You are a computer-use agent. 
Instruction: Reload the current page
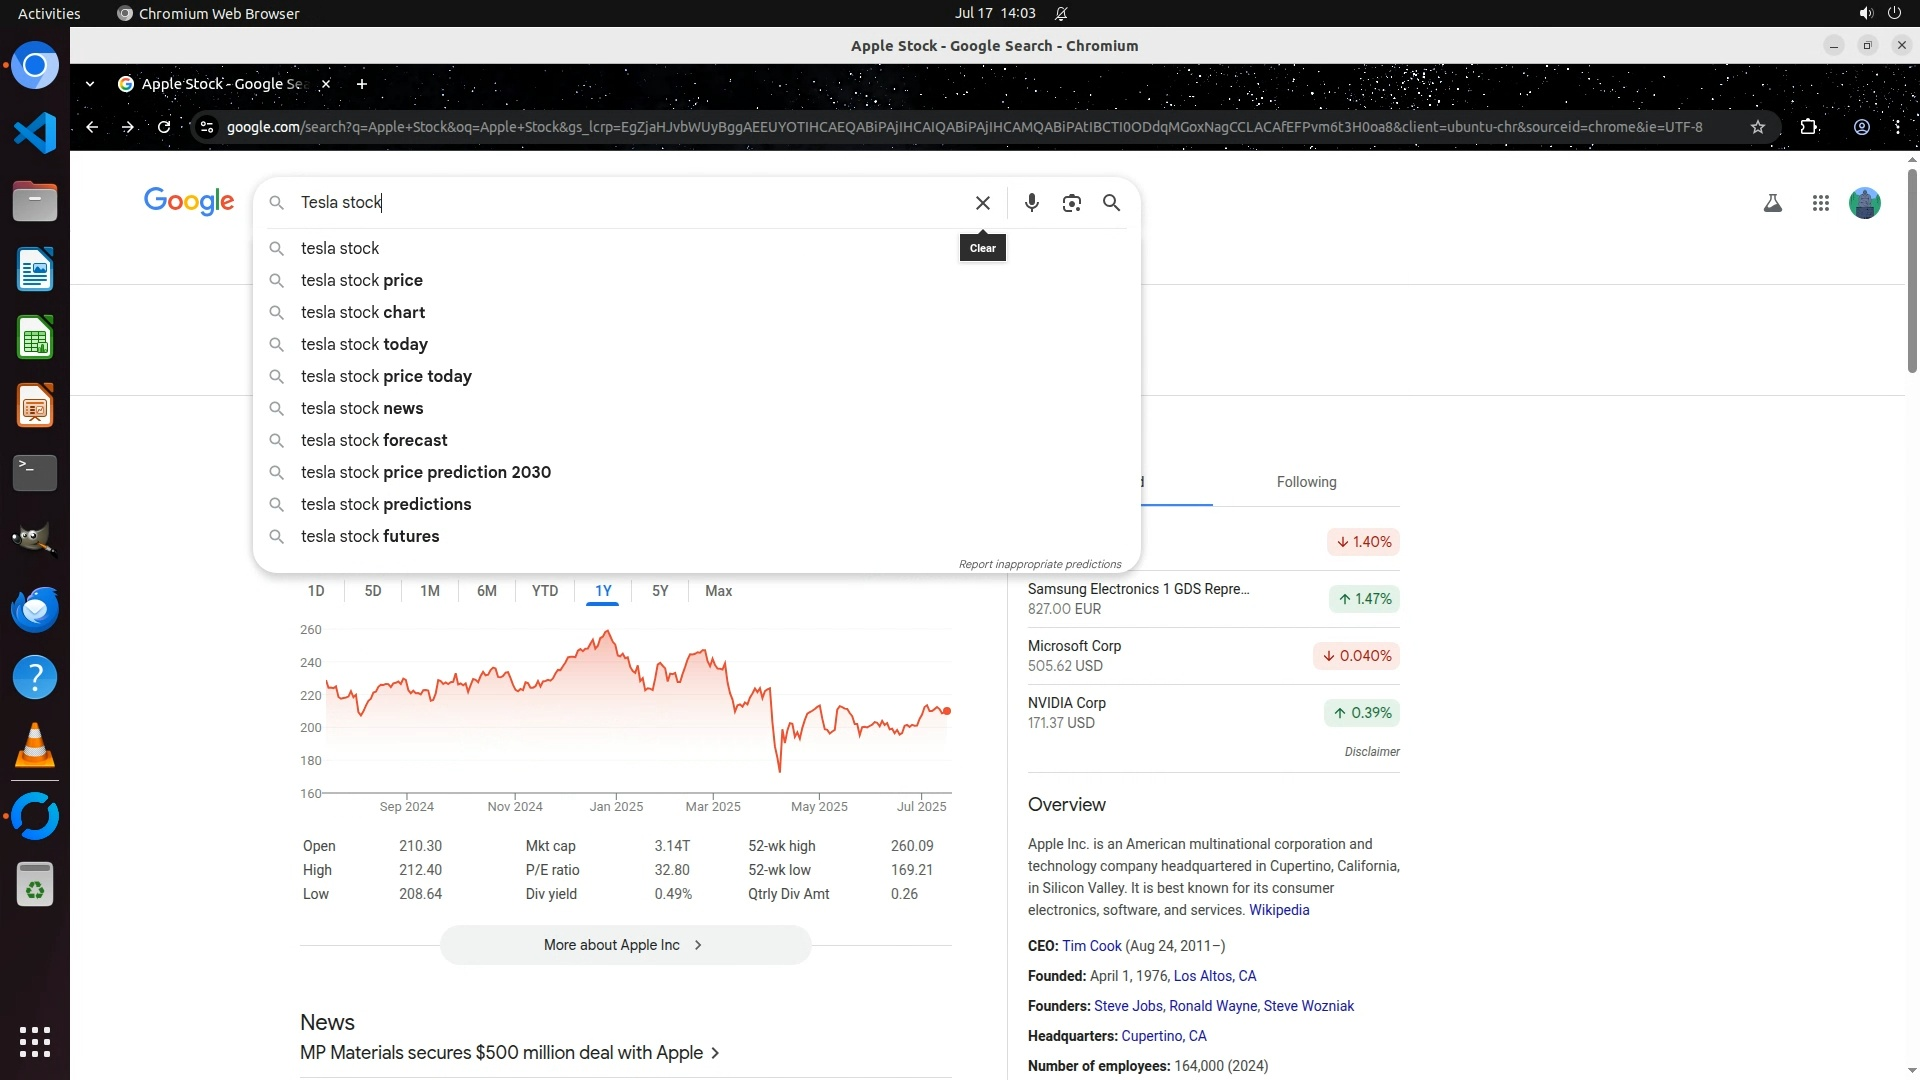(x=164, y=127)
